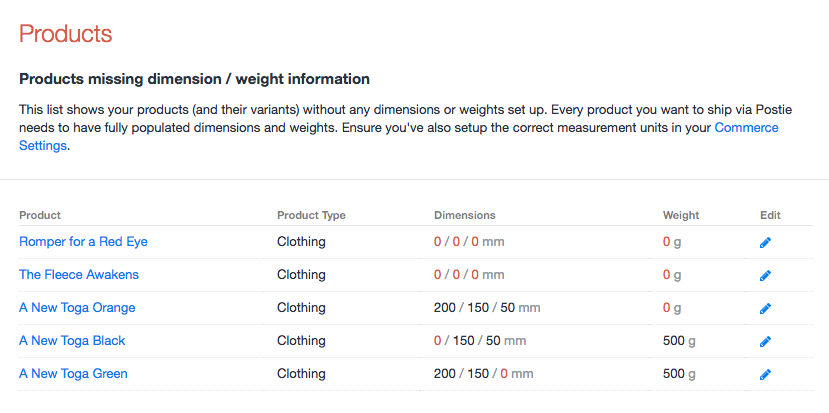829x413 pixels.
Task: Click dimensions value for A New Toga Black
Action: 480,340
